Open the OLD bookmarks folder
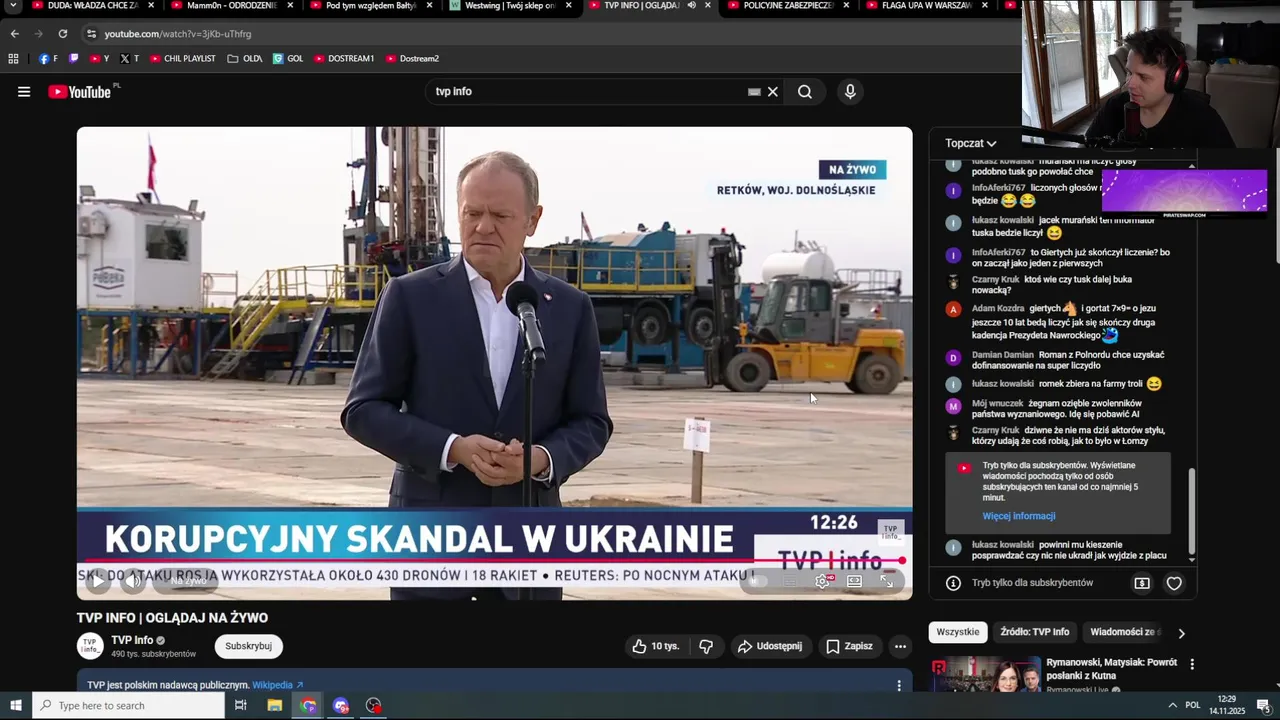 click(244, 58)
